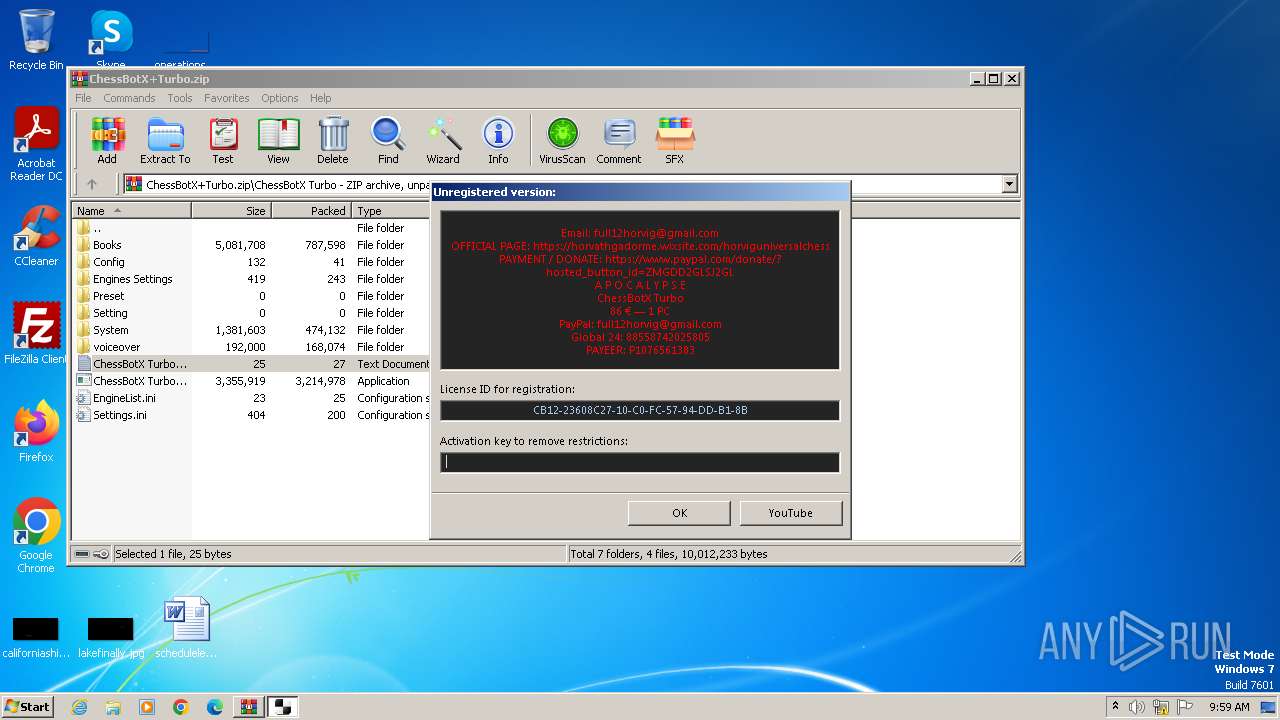Open Chrome from the taskbar
1280x720 pixels.
coord(181,707)
